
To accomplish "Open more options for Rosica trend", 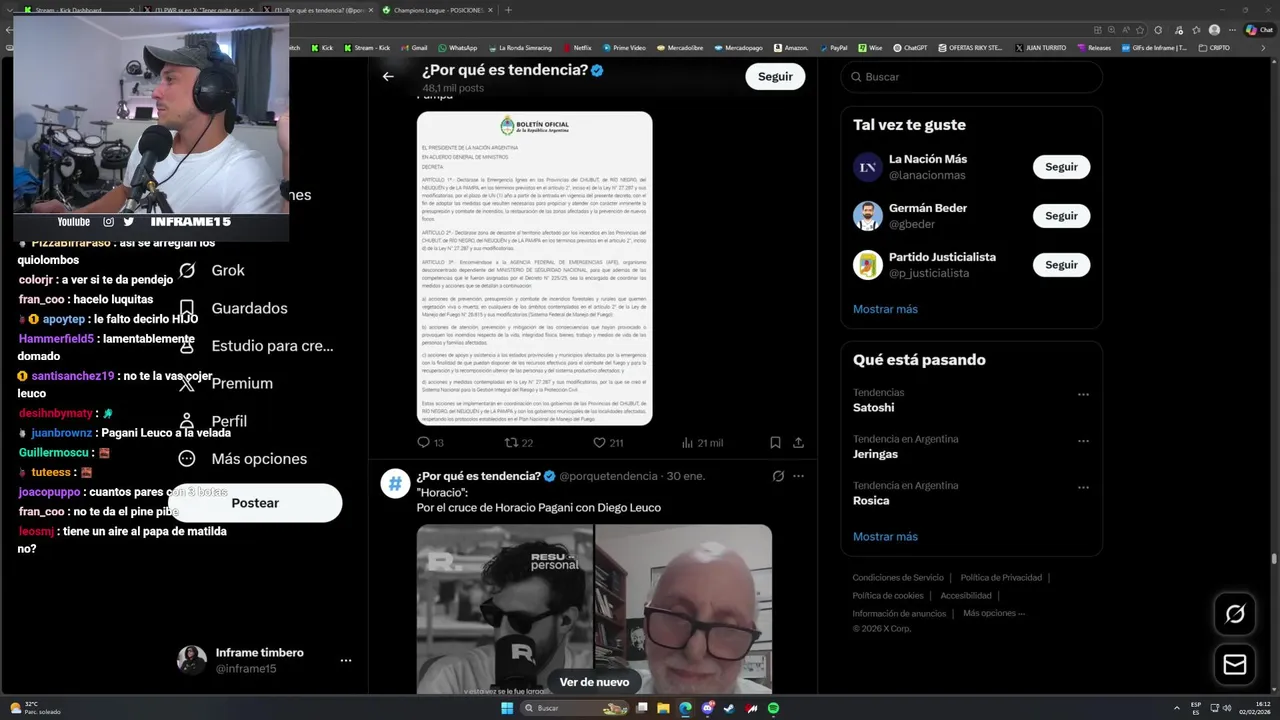I will 1083,487.
